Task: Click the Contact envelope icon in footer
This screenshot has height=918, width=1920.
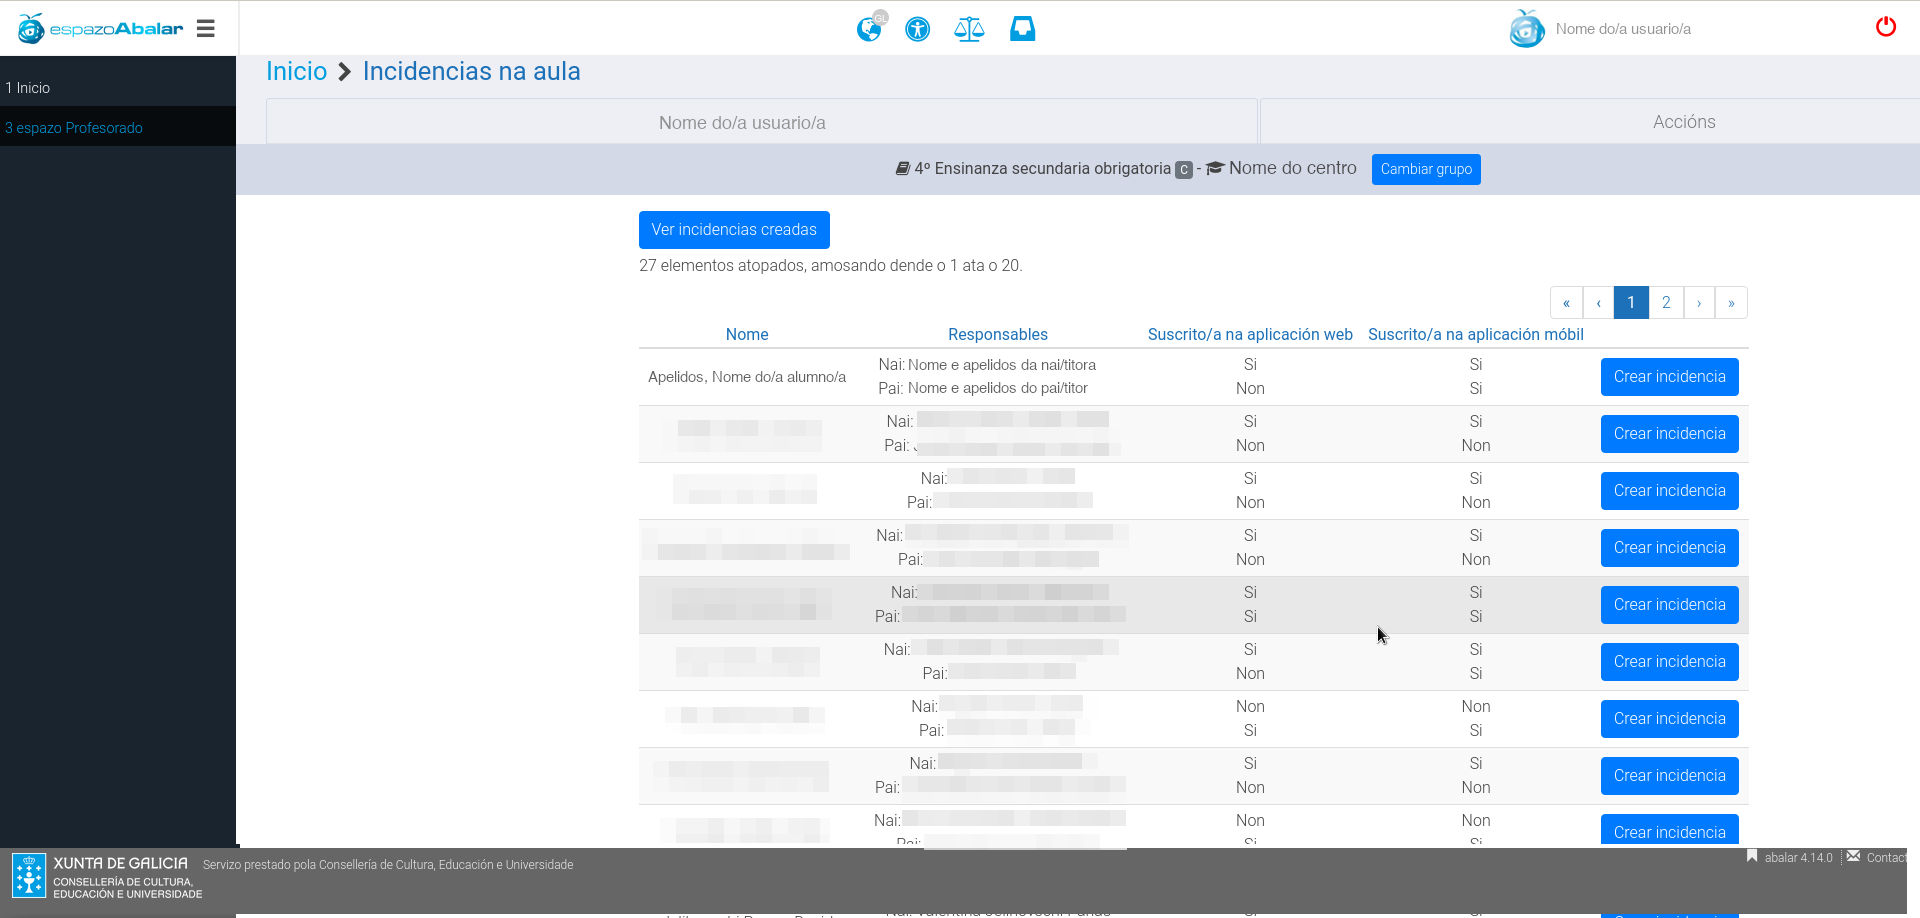Action: (1853, 857)
